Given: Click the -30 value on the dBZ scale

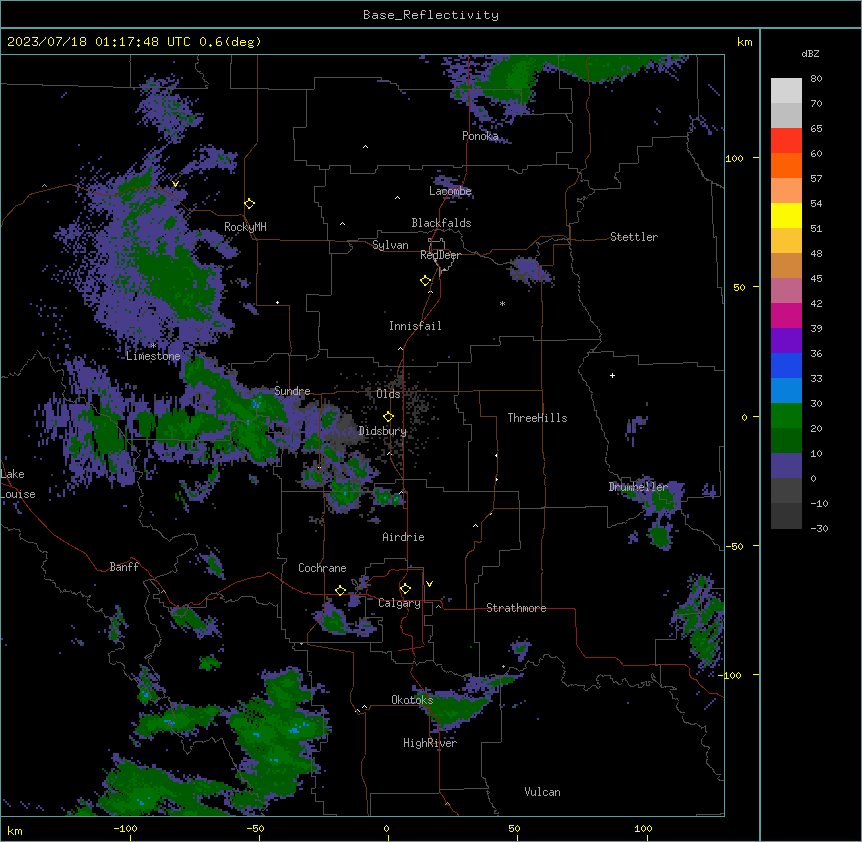Looking at the screenshot, I should pos(819,528).
